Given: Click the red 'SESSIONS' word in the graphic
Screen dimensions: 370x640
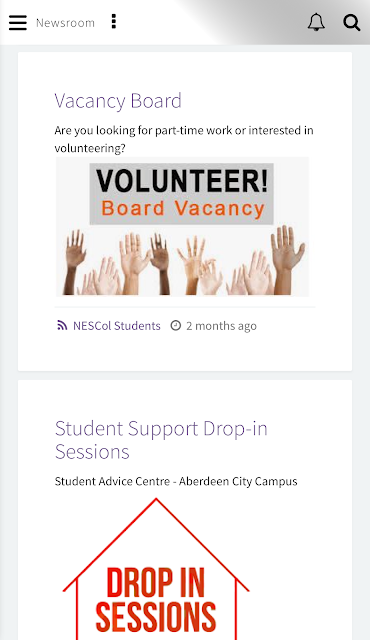Looking at the screenshot, I should (156, 617).
